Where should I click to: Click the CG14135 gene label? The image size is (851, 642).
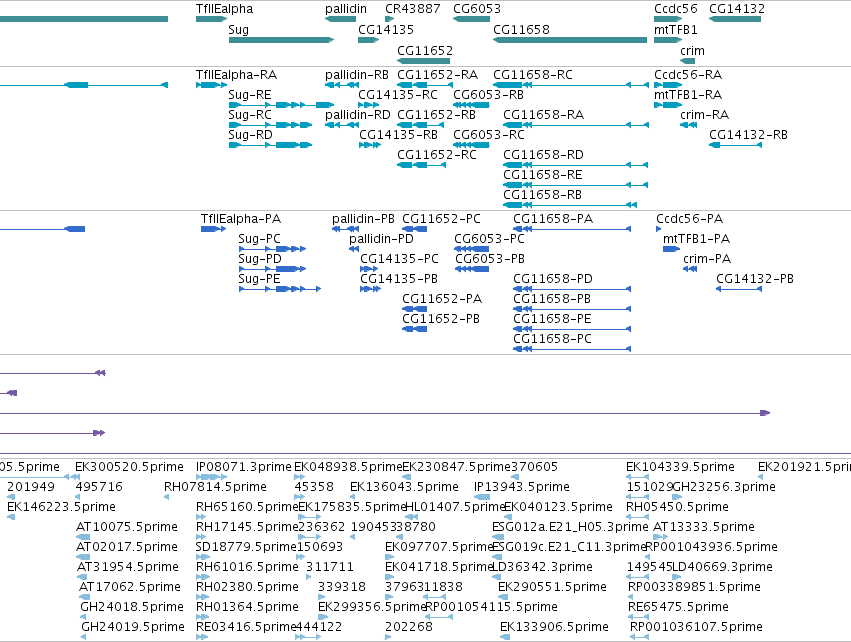(386, 29)
